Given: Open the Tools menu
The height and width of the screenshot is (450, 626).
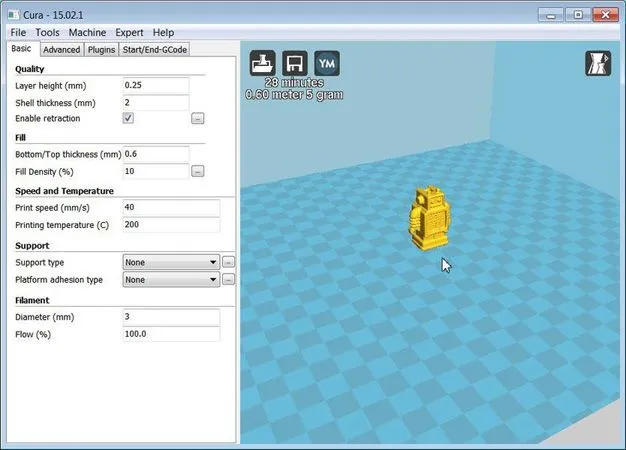Looking at the screenshot, I should pos(47,32).
